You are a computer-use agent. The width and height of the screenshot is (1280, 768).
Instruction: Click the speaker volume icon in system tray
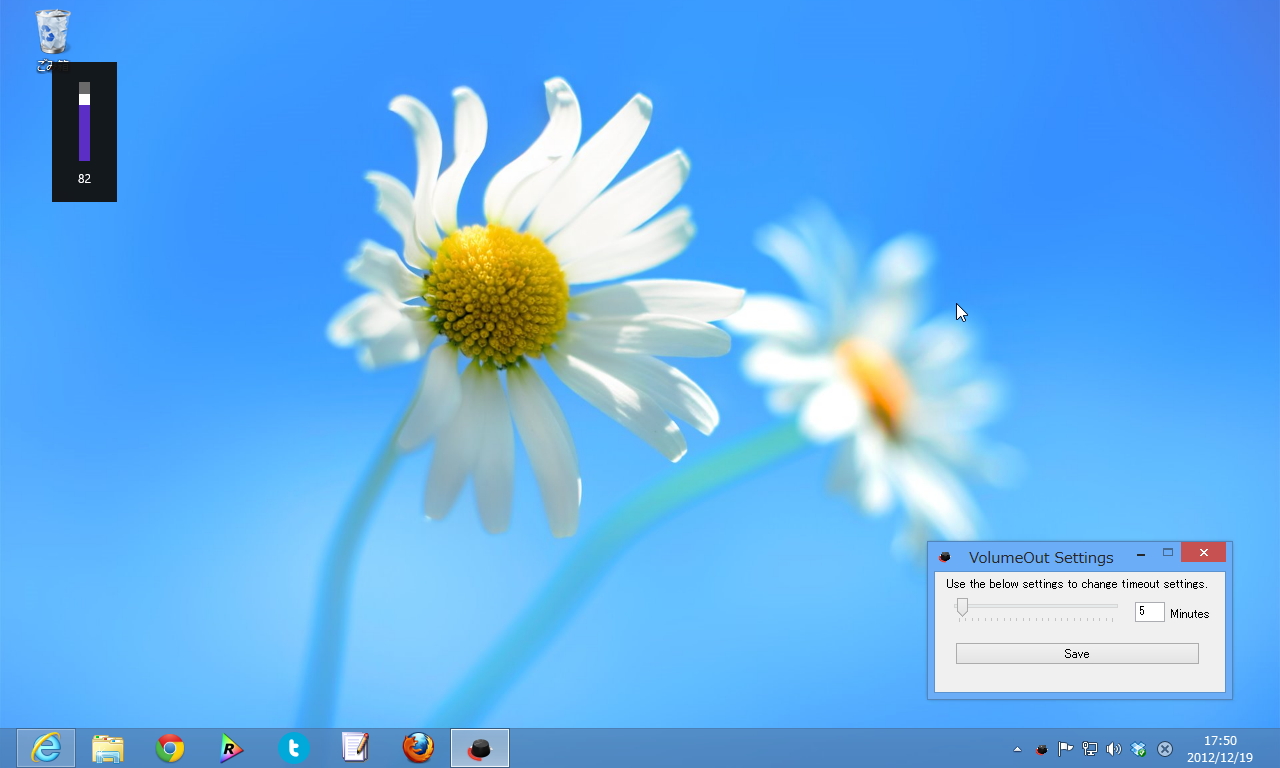(1113, 749)
